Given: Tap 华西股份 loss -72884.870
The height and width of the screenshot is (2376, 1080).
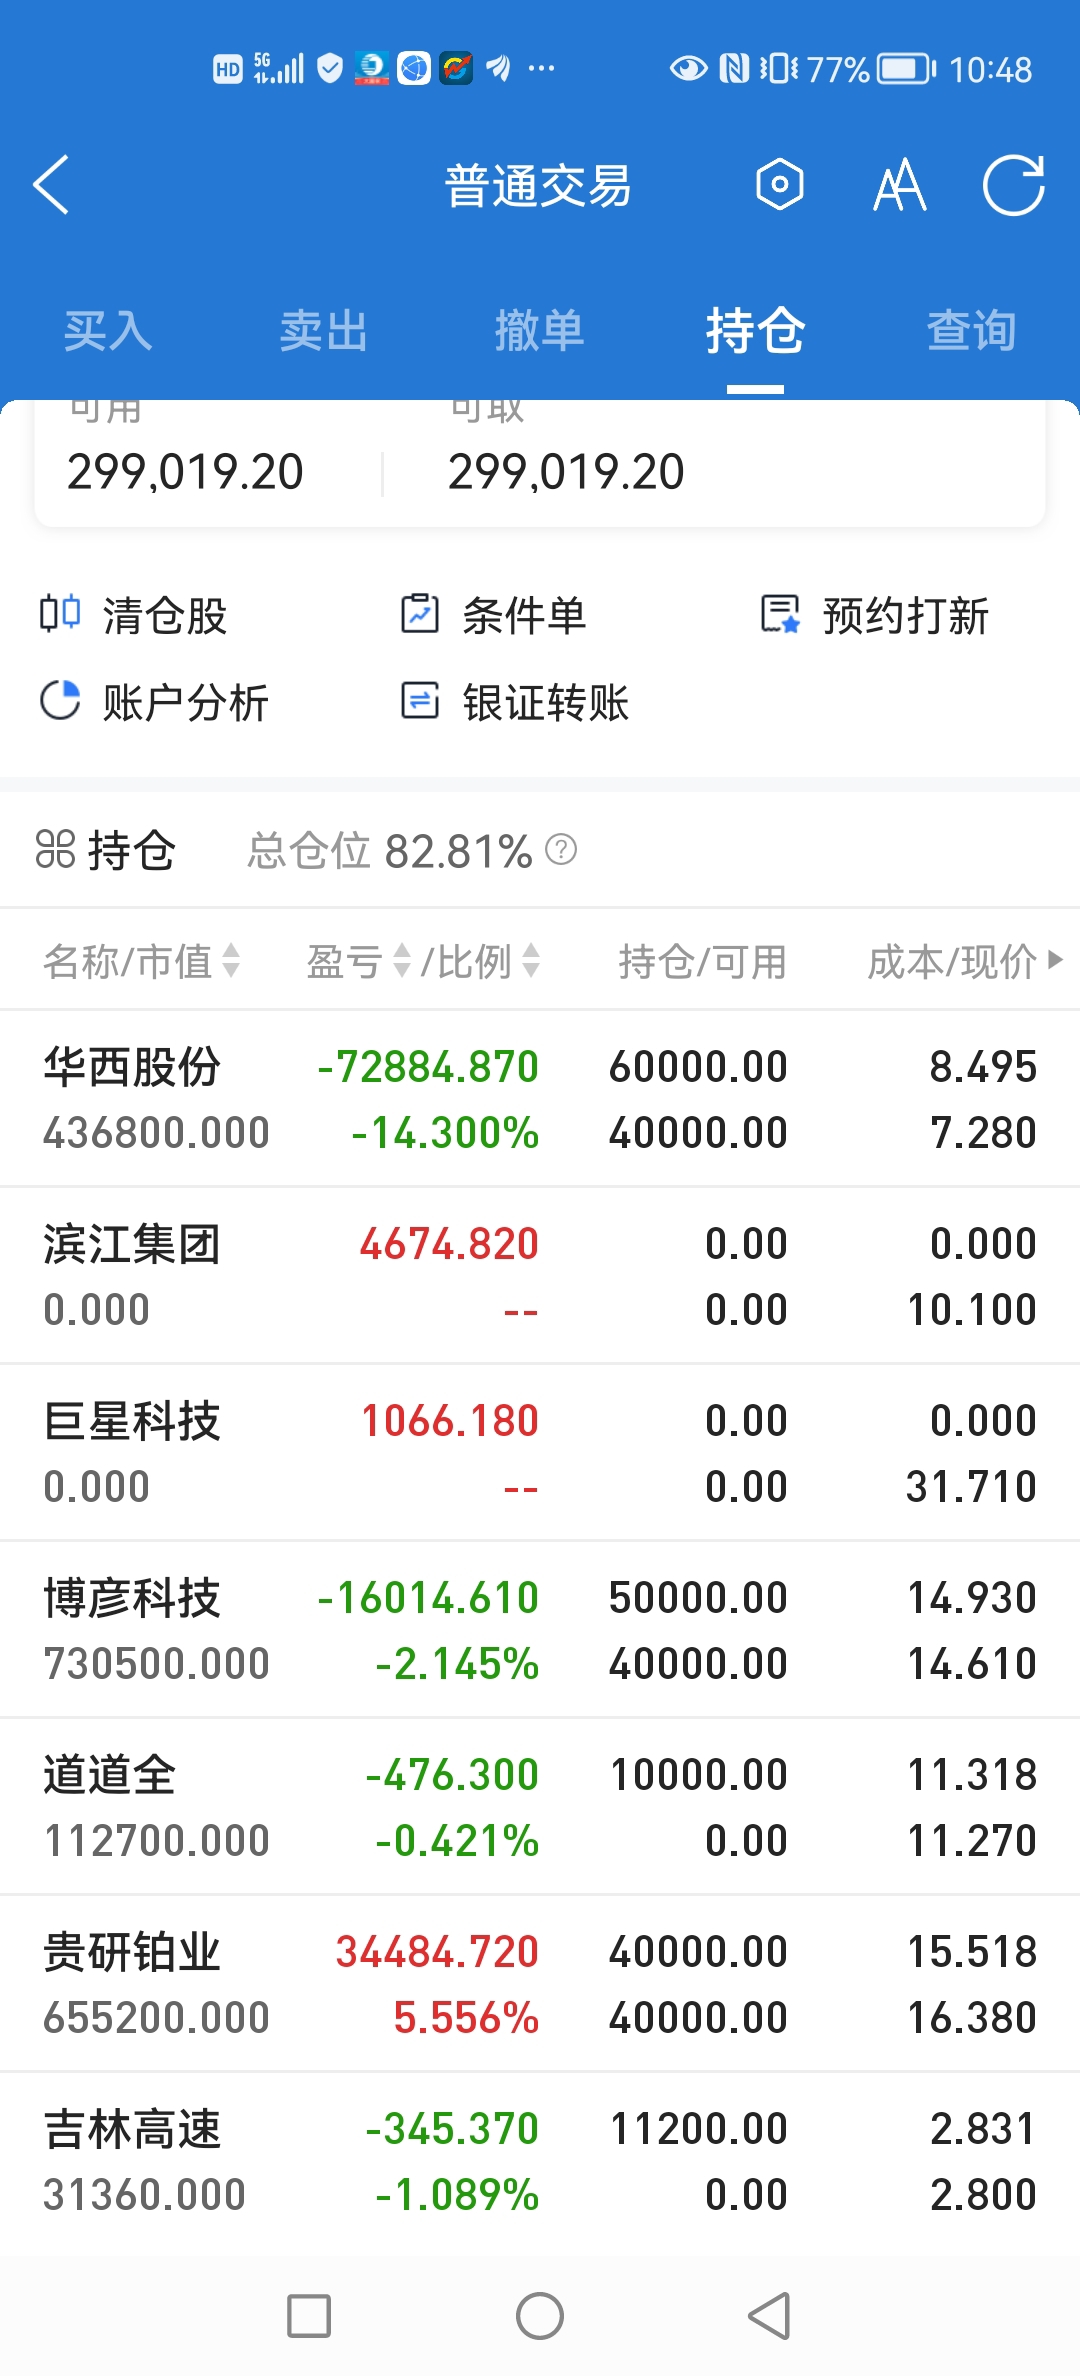Looking at the screenshot, I should pyautogui.click(x=428, y=1066).
